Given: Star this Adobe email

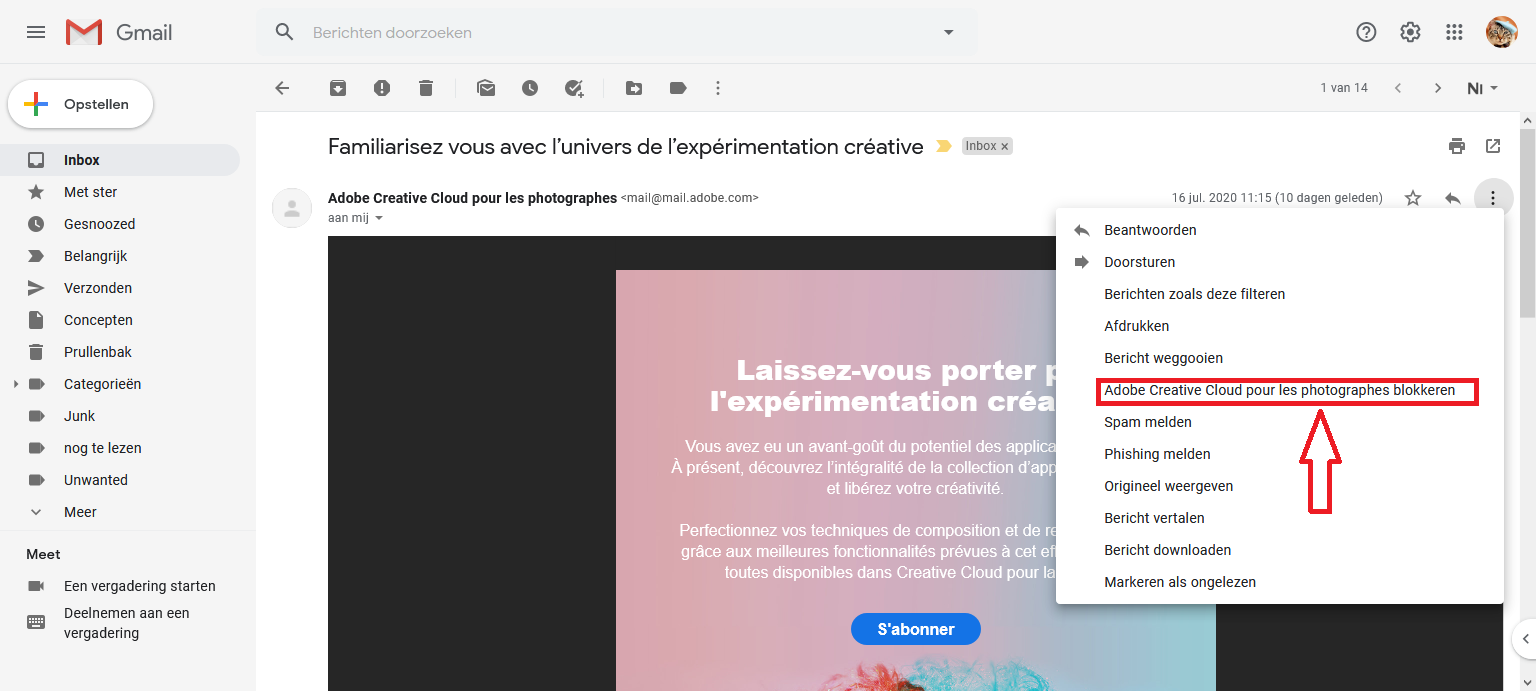Looking at the screenshot, I should point(1413,198).
